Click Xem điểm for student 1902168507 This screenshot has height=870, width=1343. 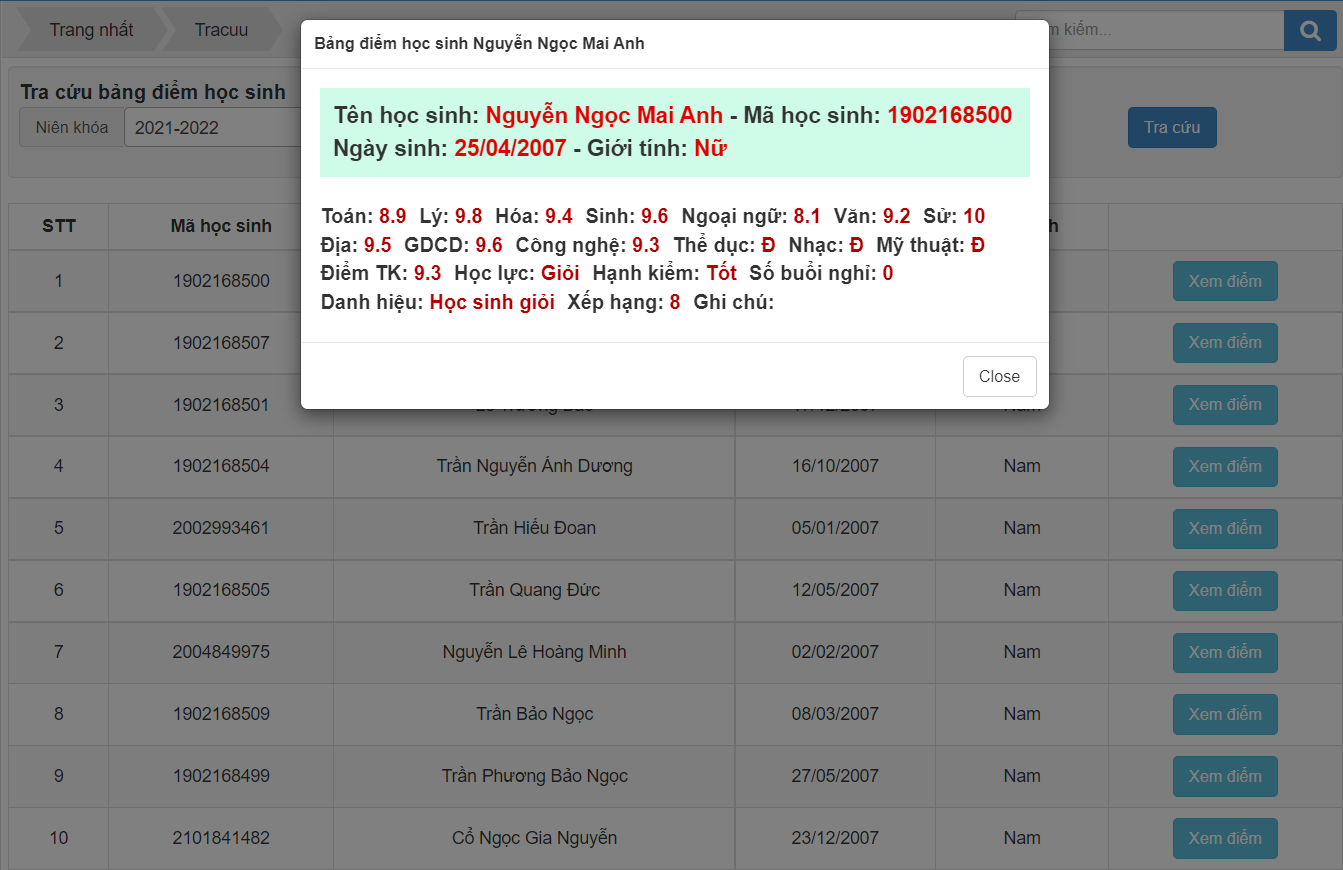coord(1225,343)
